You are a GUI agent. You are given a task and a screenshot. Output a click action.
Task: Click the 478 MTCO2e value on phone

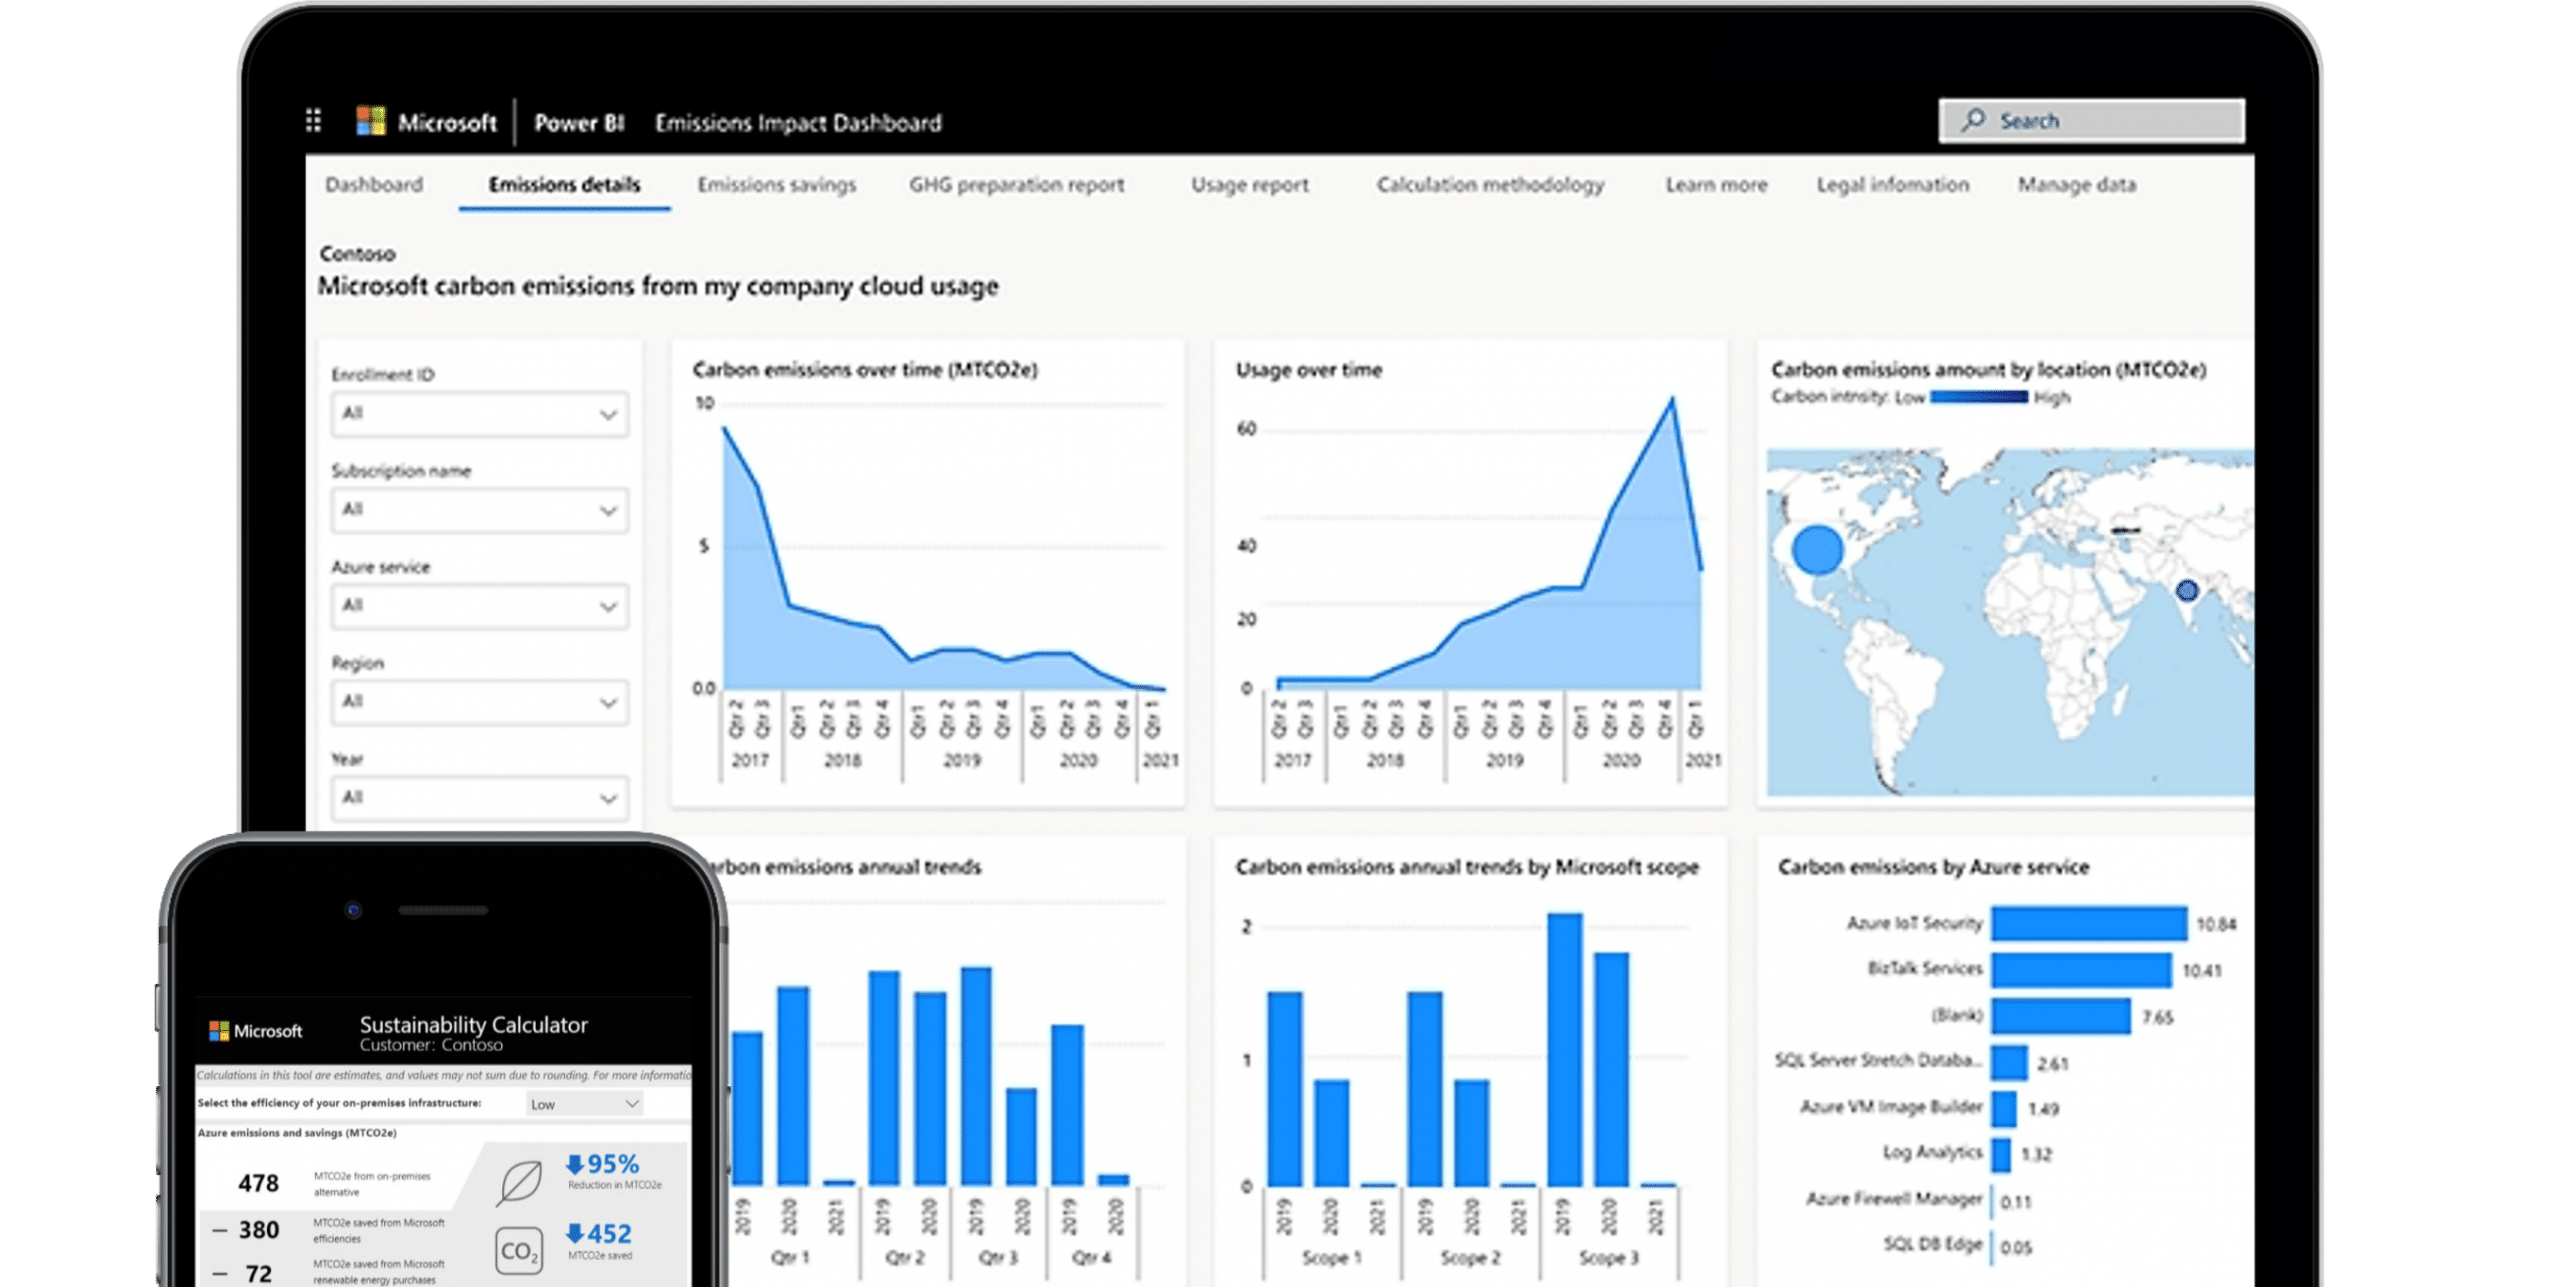(258, 1184)
